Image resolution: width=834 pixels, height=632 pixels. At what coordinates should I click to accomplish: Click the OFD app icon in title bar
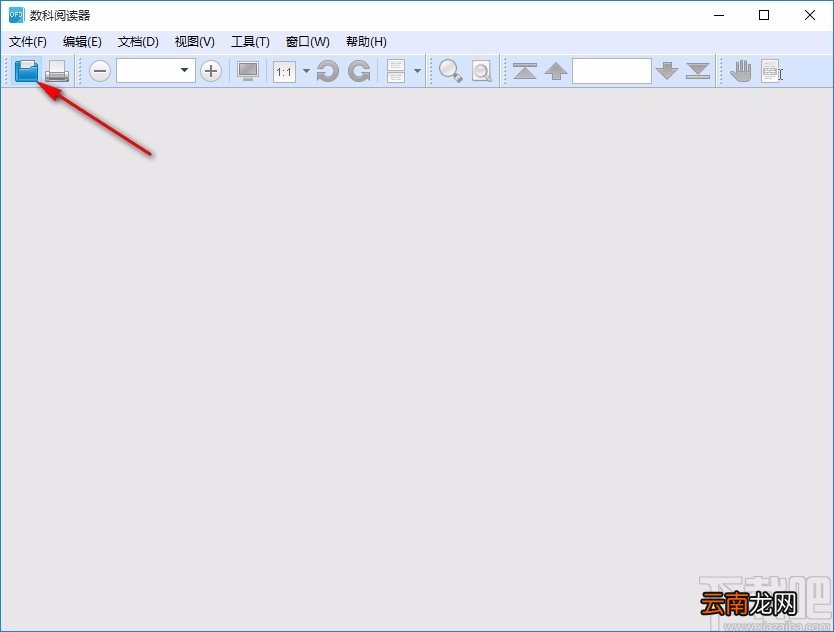16,15
